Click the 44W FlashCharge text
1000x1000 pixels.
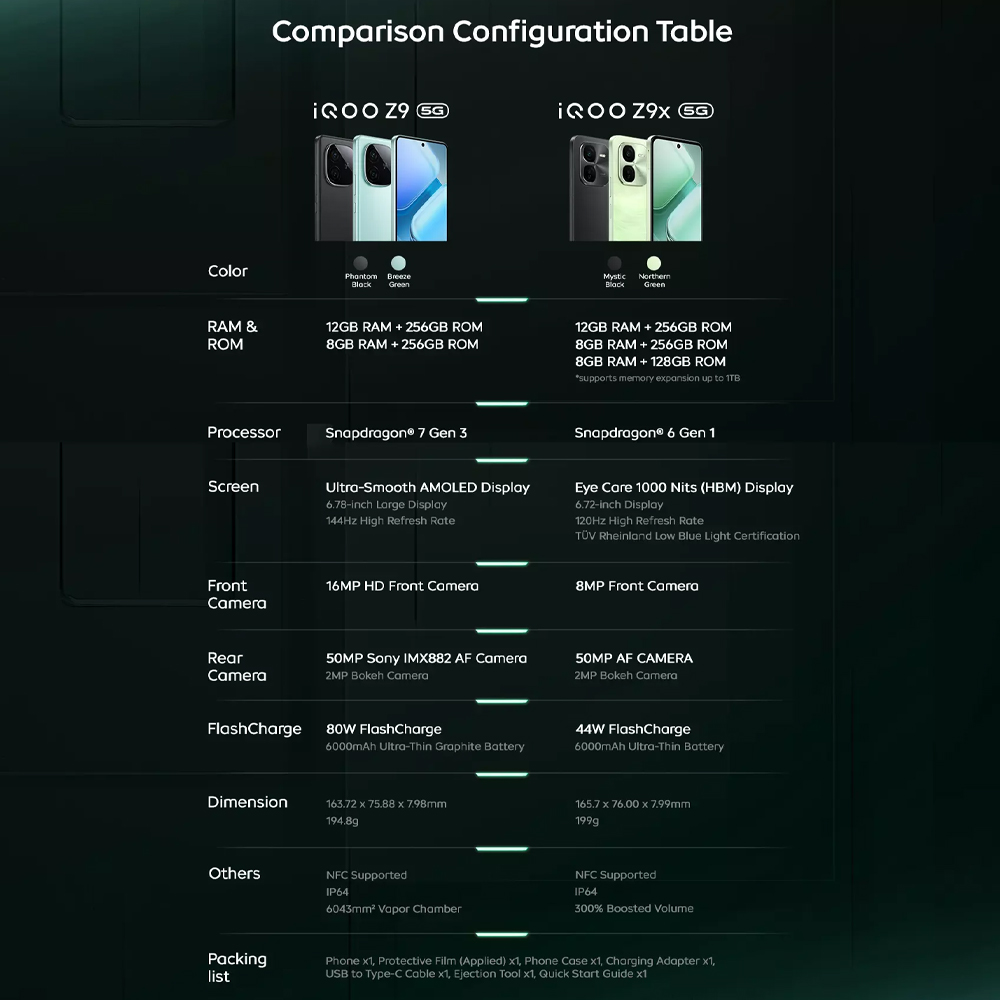coord(632,729)
